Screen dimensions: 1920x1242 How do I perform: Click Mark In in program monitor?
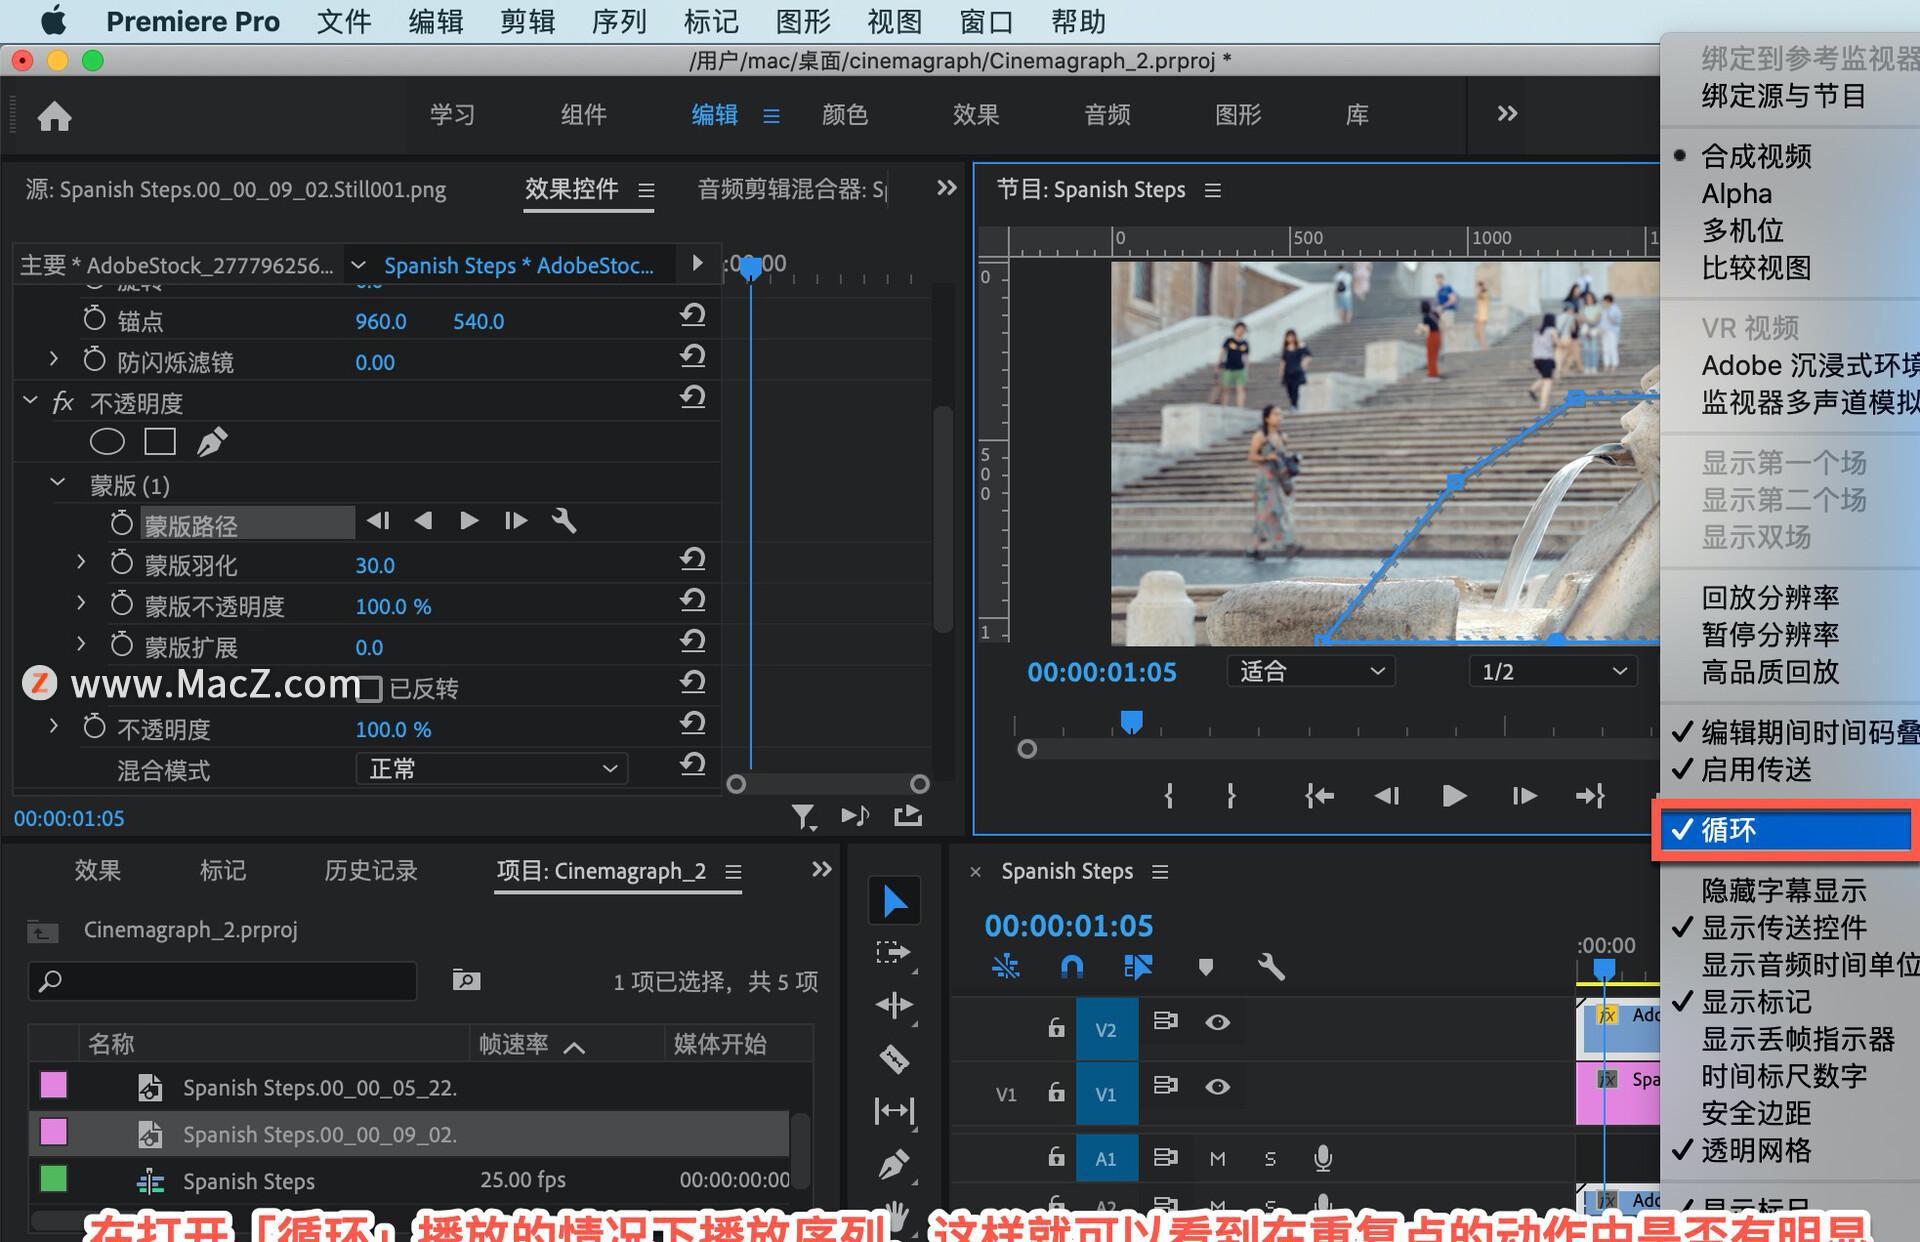click(1169, 796)
